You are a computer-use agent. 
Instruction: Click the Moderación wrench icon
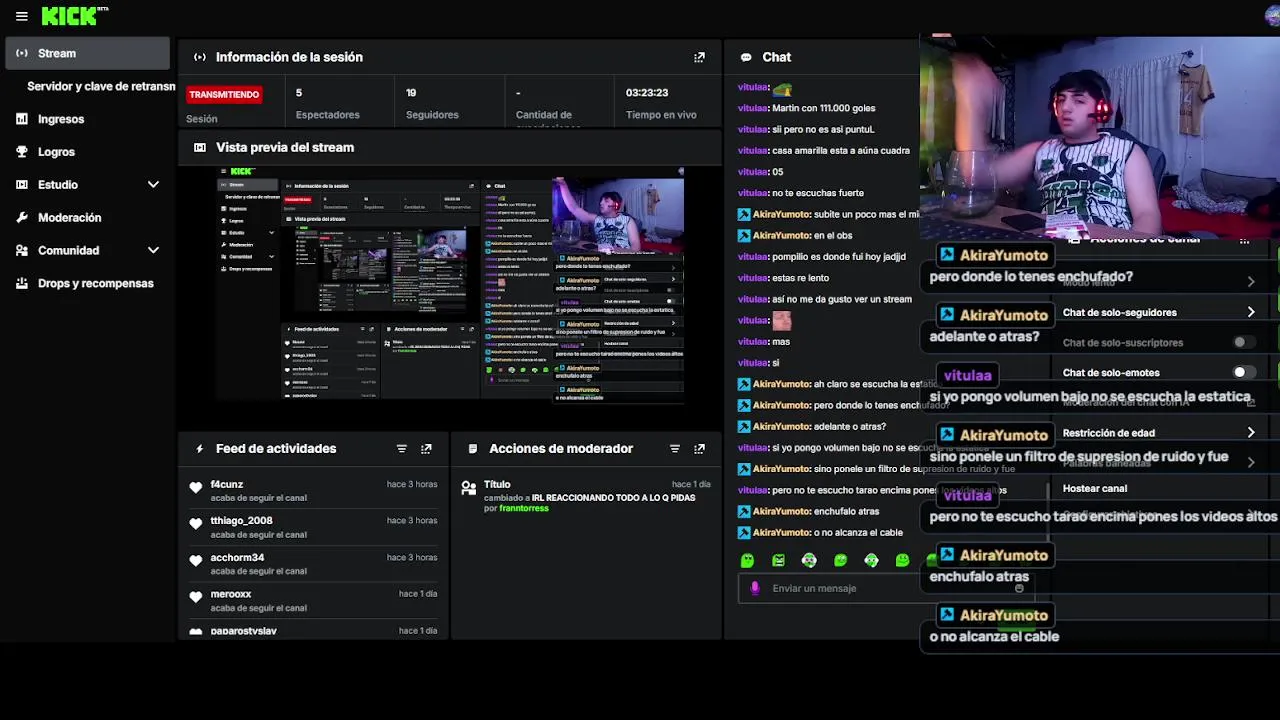click(22, 217)
